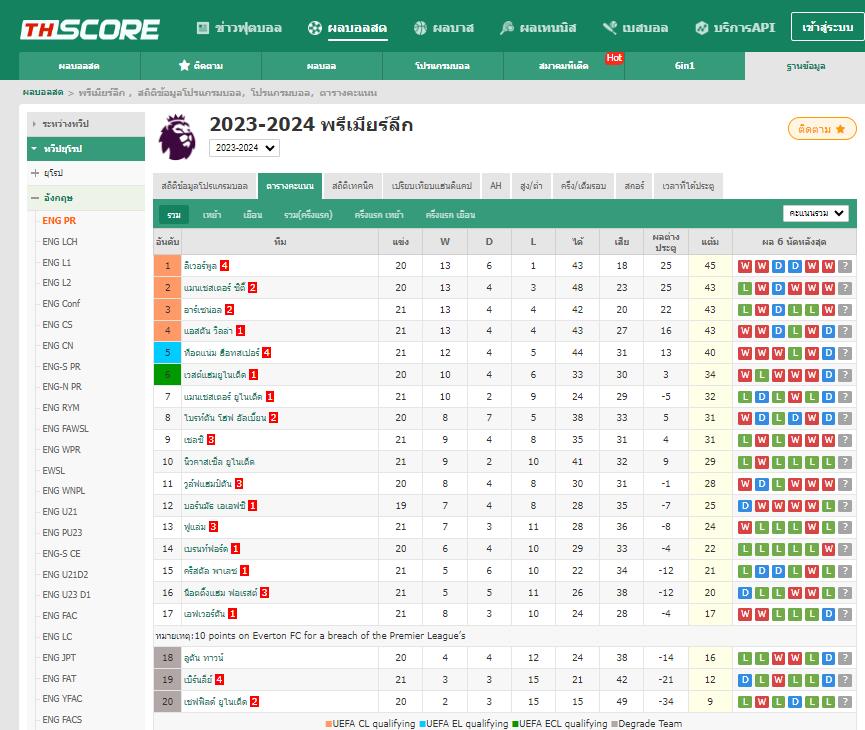Click the Premier League breadcrumb link

pyautogui.click(x=102, y=92)
